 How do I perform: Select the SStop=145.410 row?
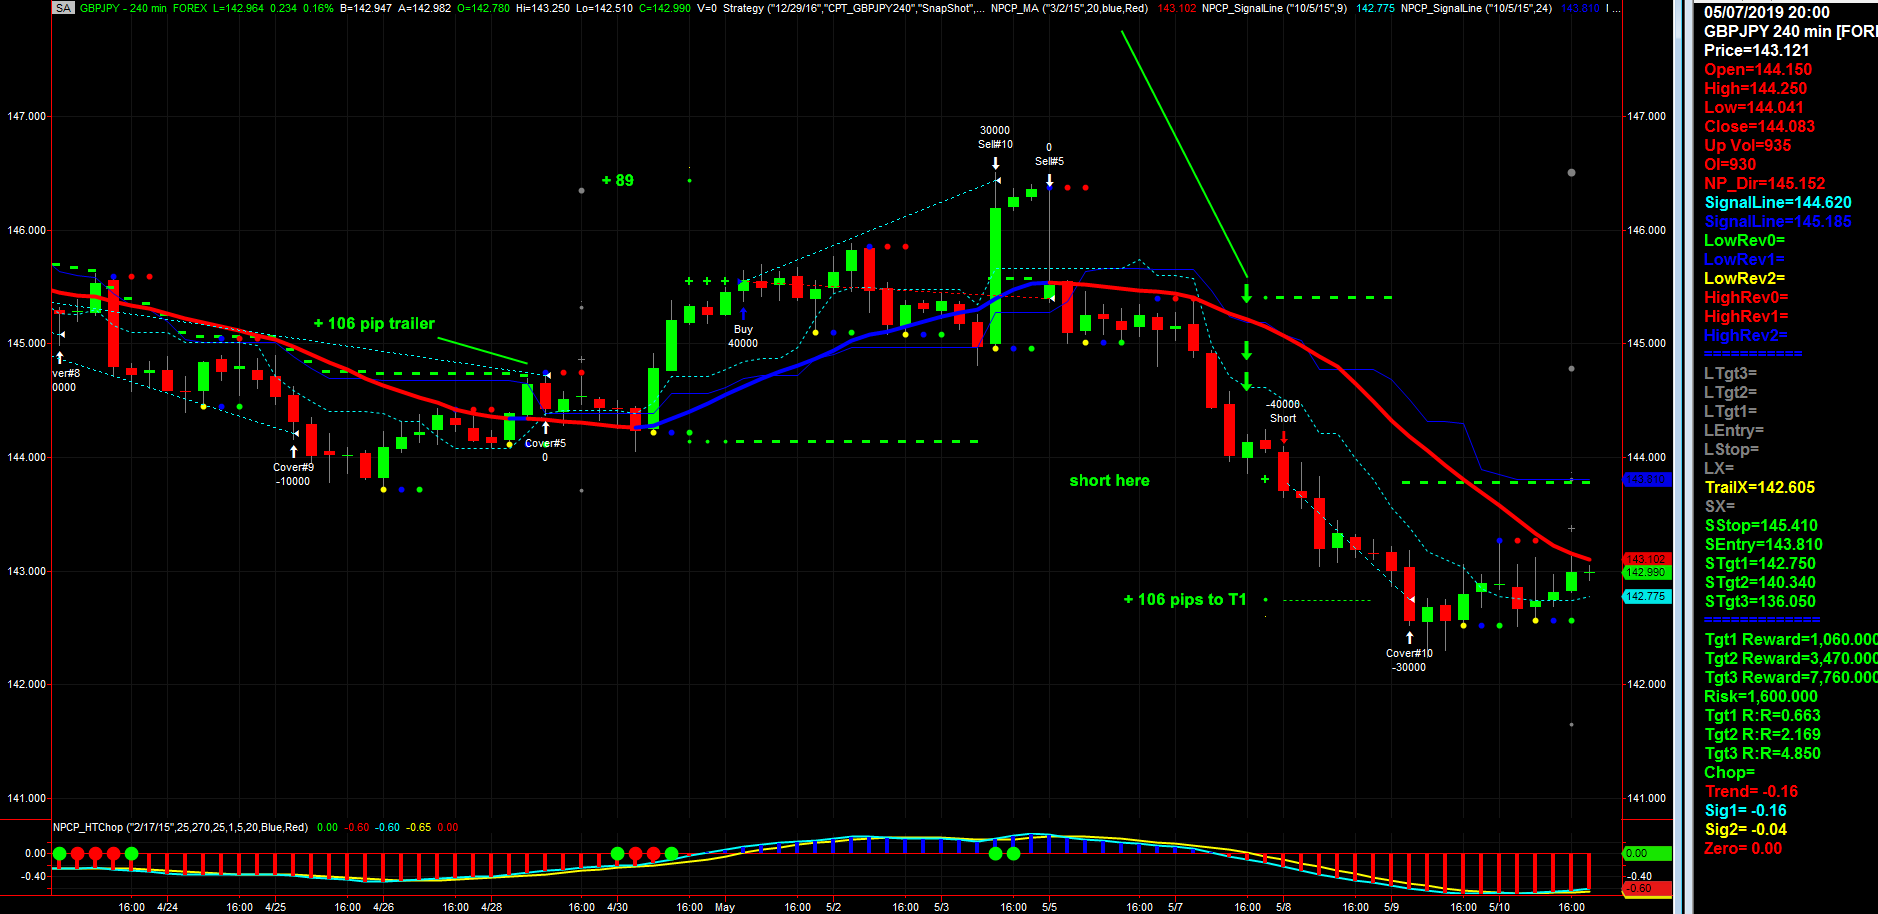point(1761,525)
